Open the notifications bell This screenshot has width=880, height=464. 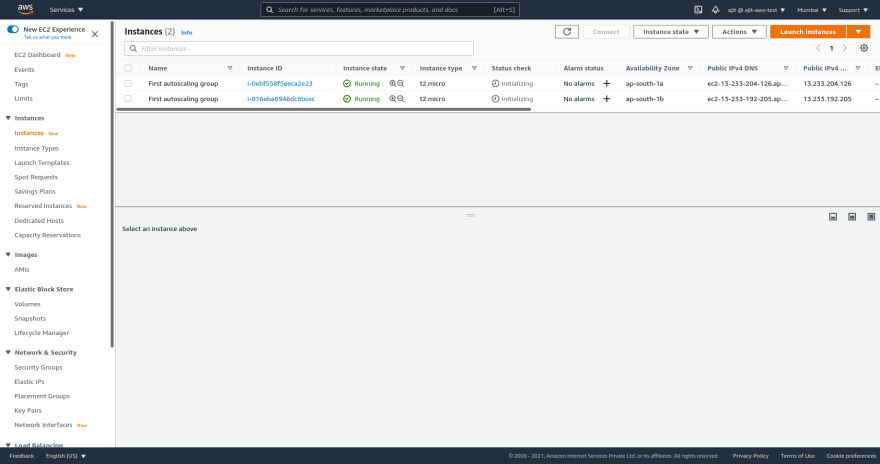715,10
